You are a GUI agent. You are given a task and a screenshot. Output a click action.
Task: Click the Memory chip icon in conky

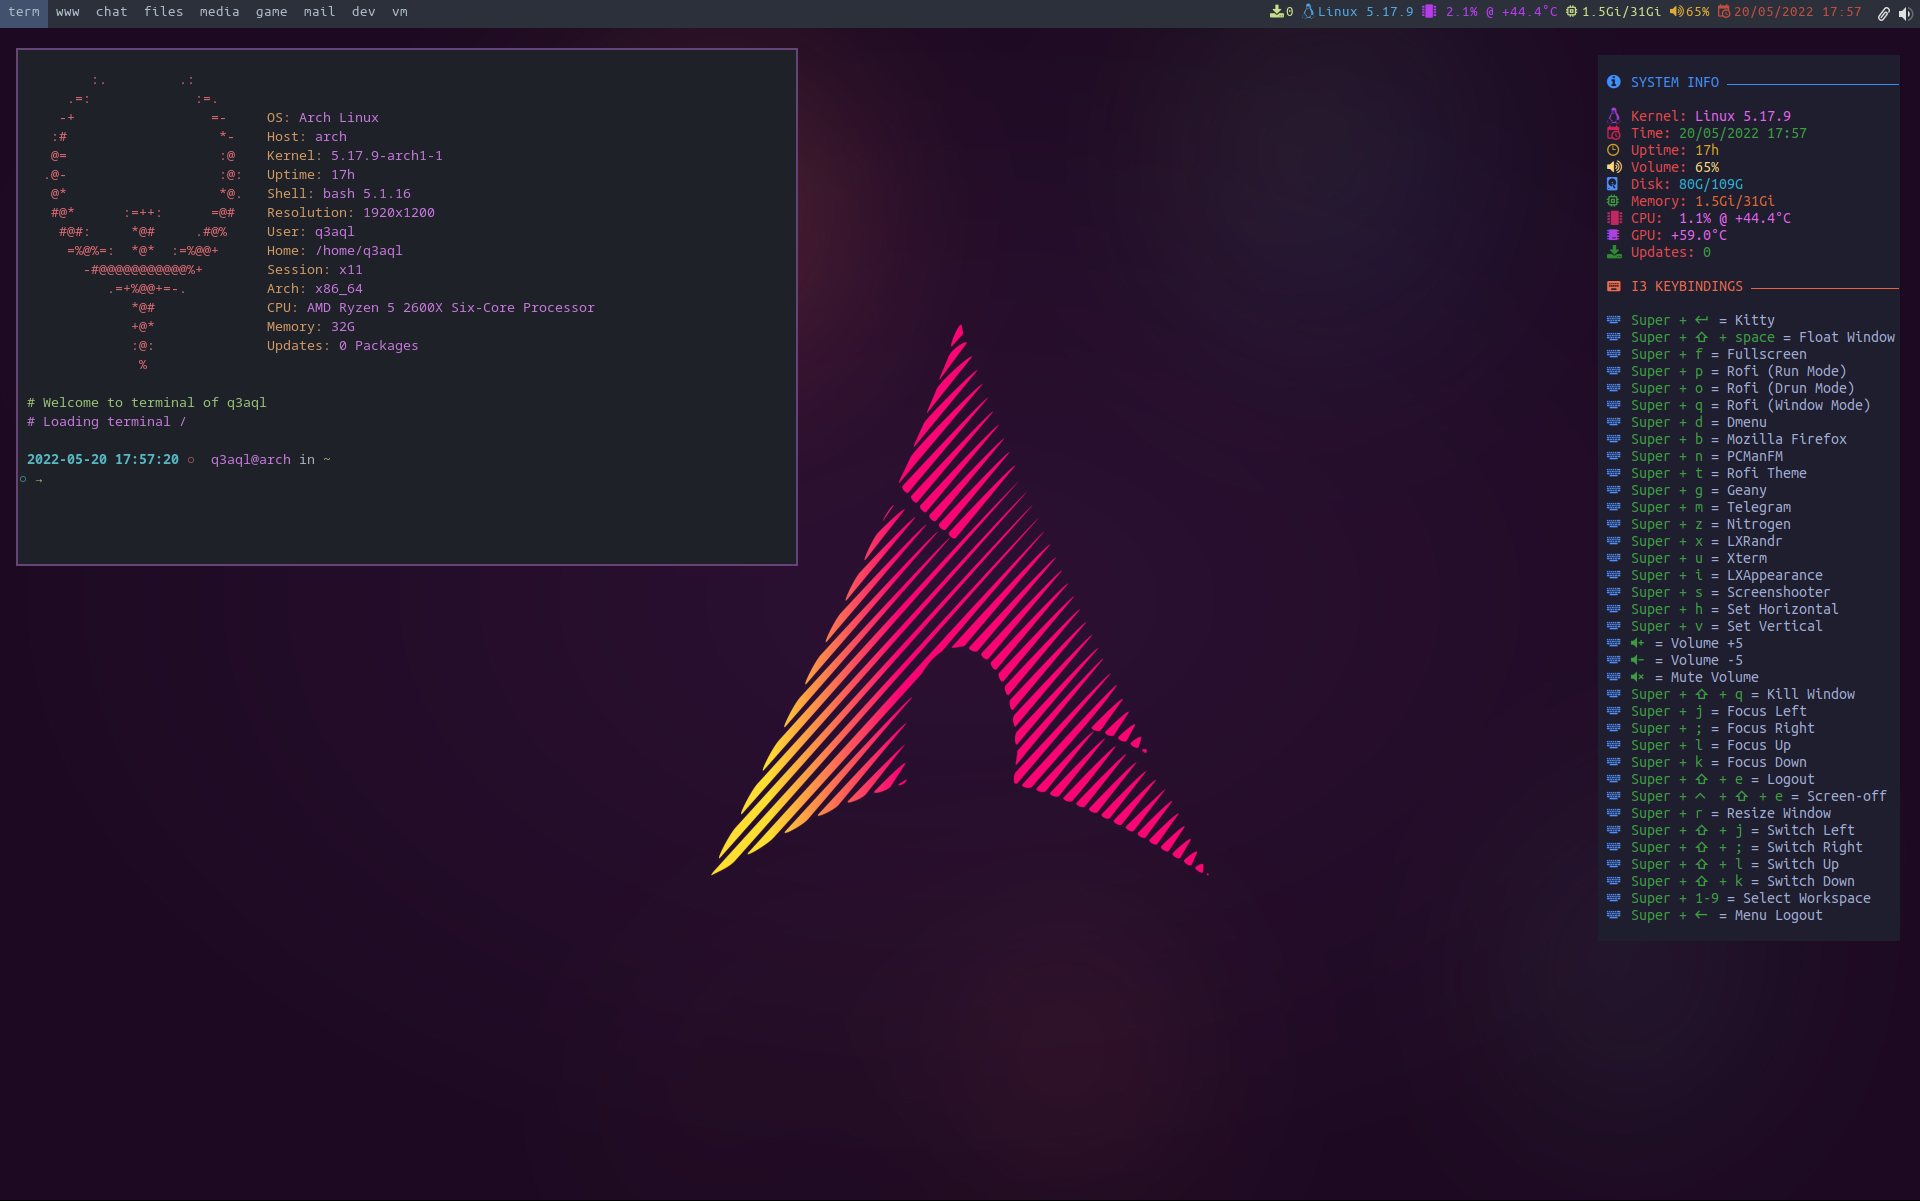pyautogui.click(x=1613, y=201)
